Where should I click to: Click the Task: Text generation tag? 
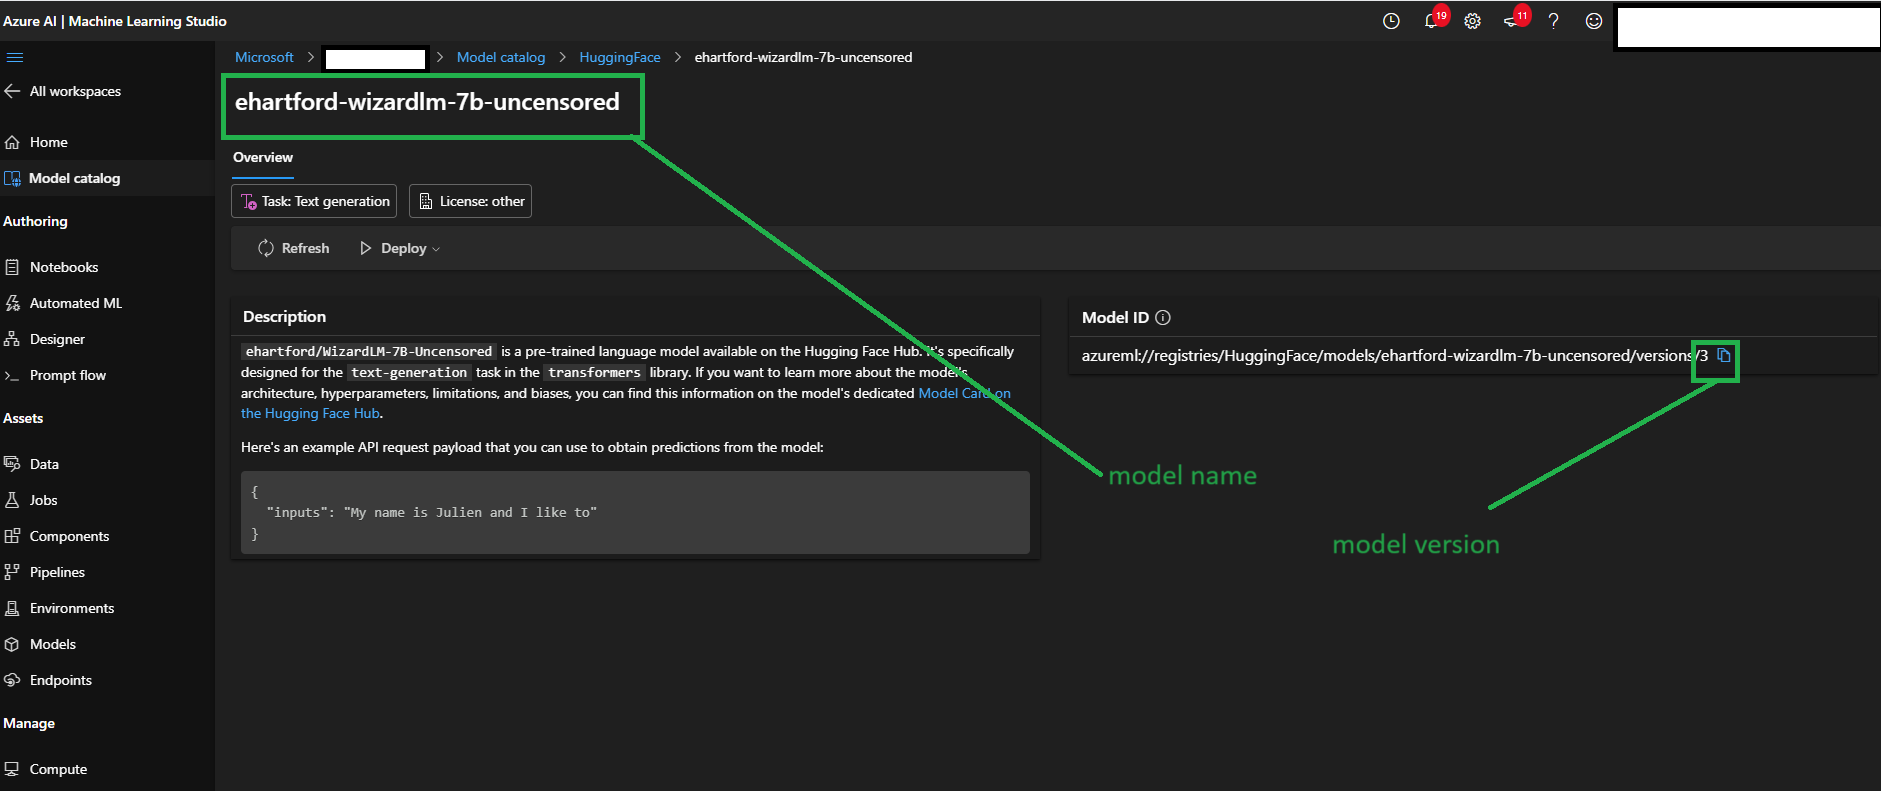314,201
